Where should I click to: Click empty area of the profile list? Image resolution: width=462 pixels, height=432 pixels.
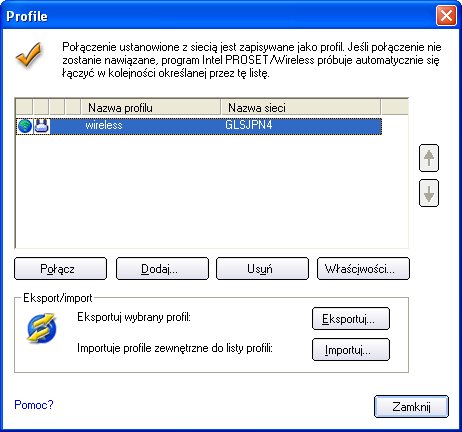click(x=212, y=192)
